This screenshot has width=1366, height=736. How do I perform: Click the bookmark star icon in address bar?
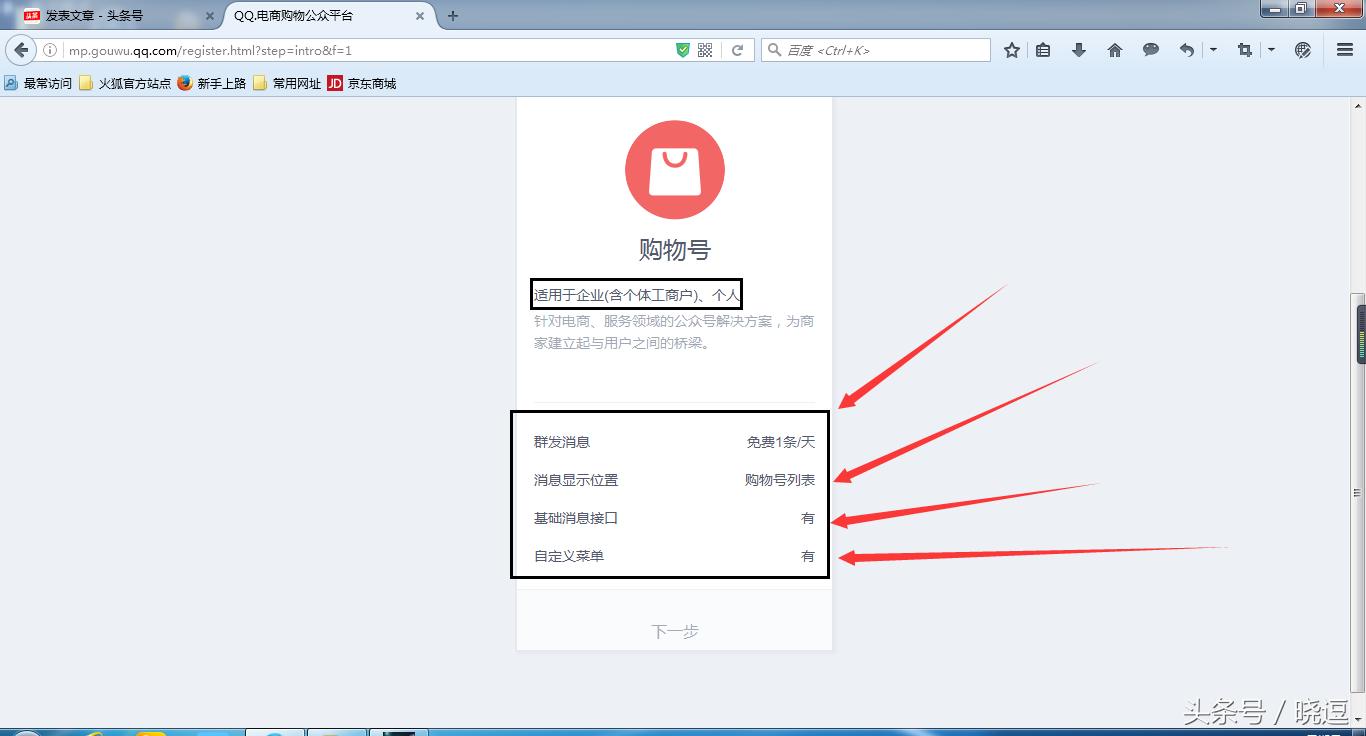pyautogui.click(x=1011, y=49)
